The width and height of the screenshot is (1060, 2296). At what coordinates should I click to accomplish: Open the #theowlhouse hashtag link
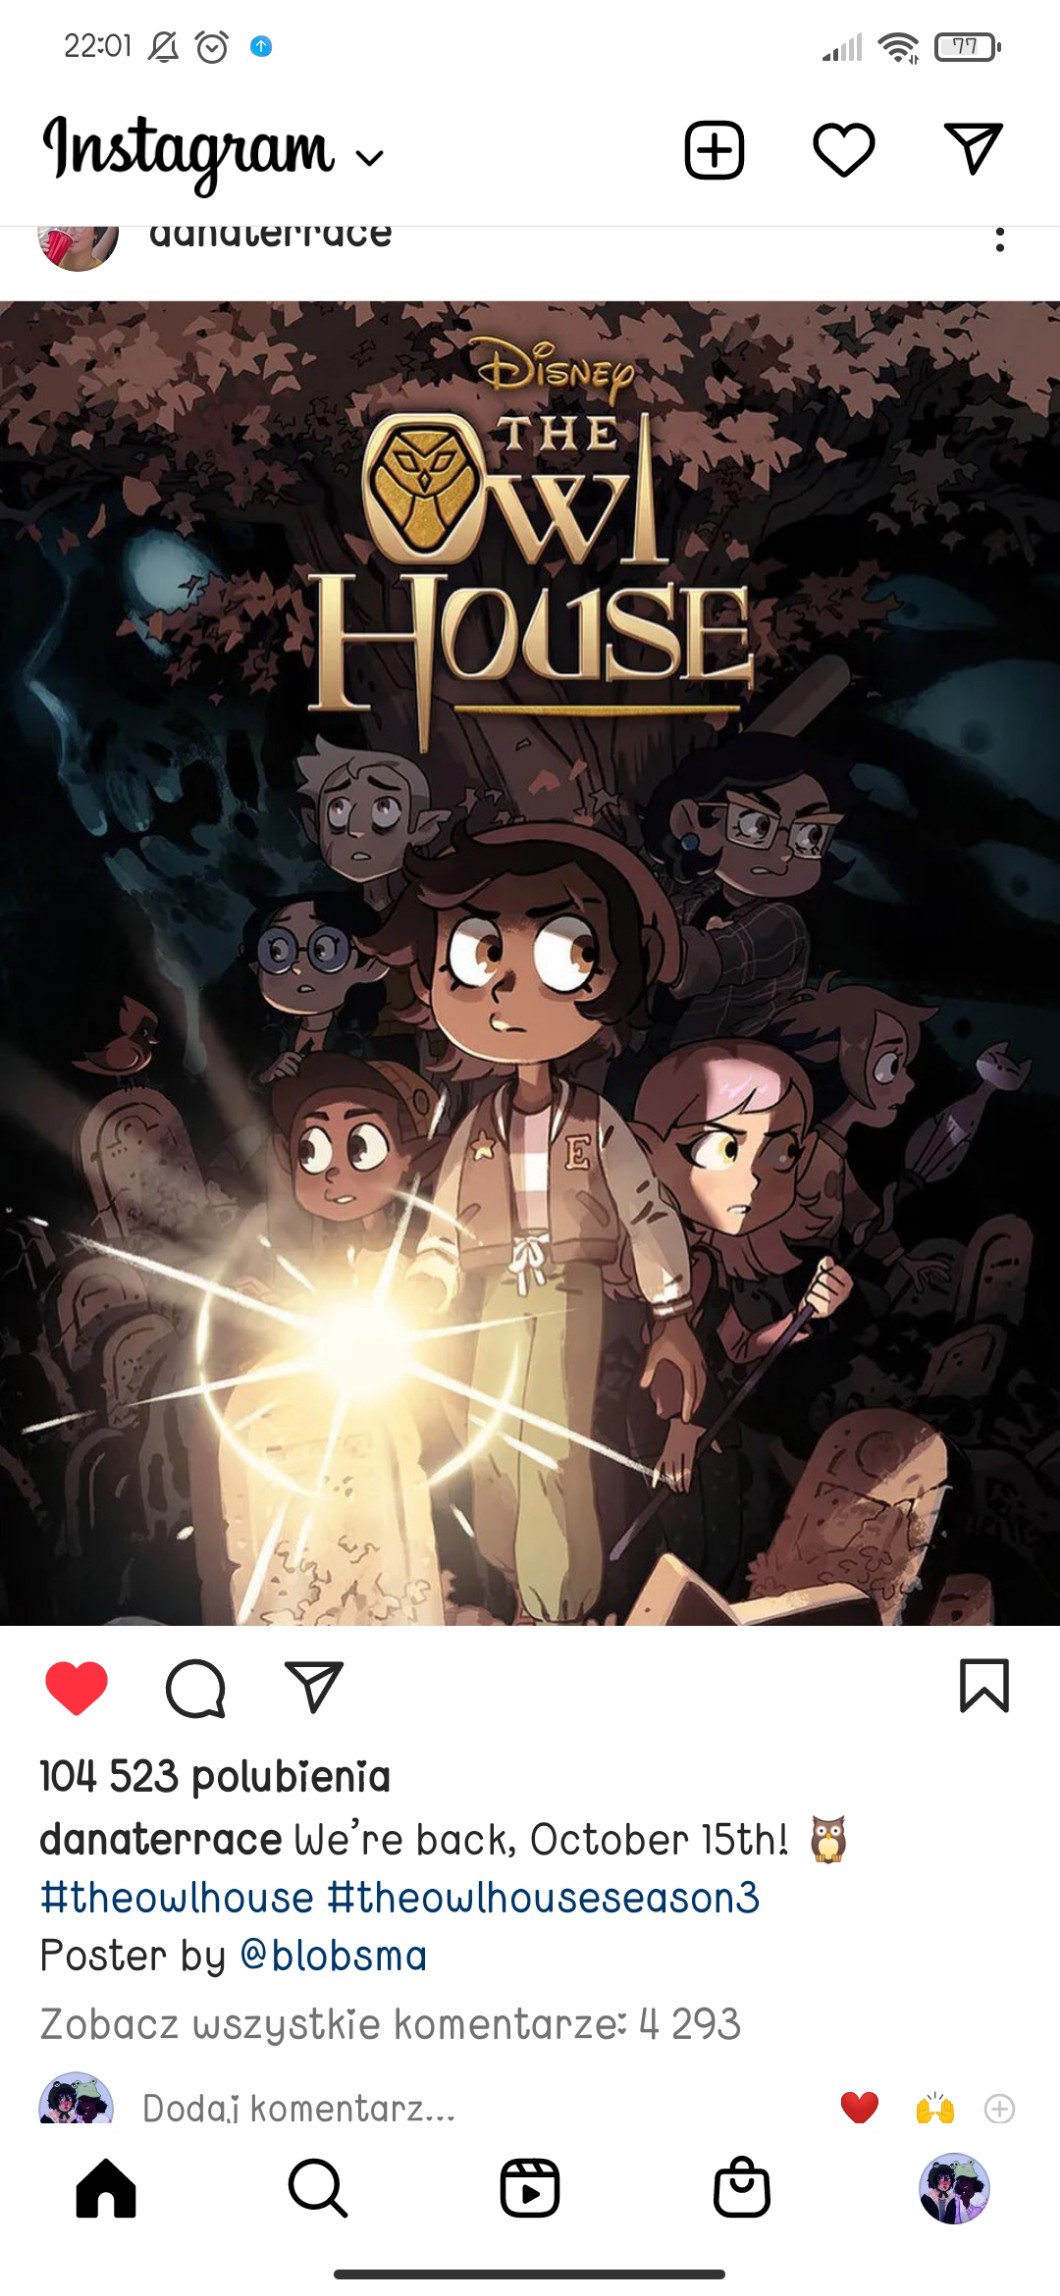coord(177,1898)
